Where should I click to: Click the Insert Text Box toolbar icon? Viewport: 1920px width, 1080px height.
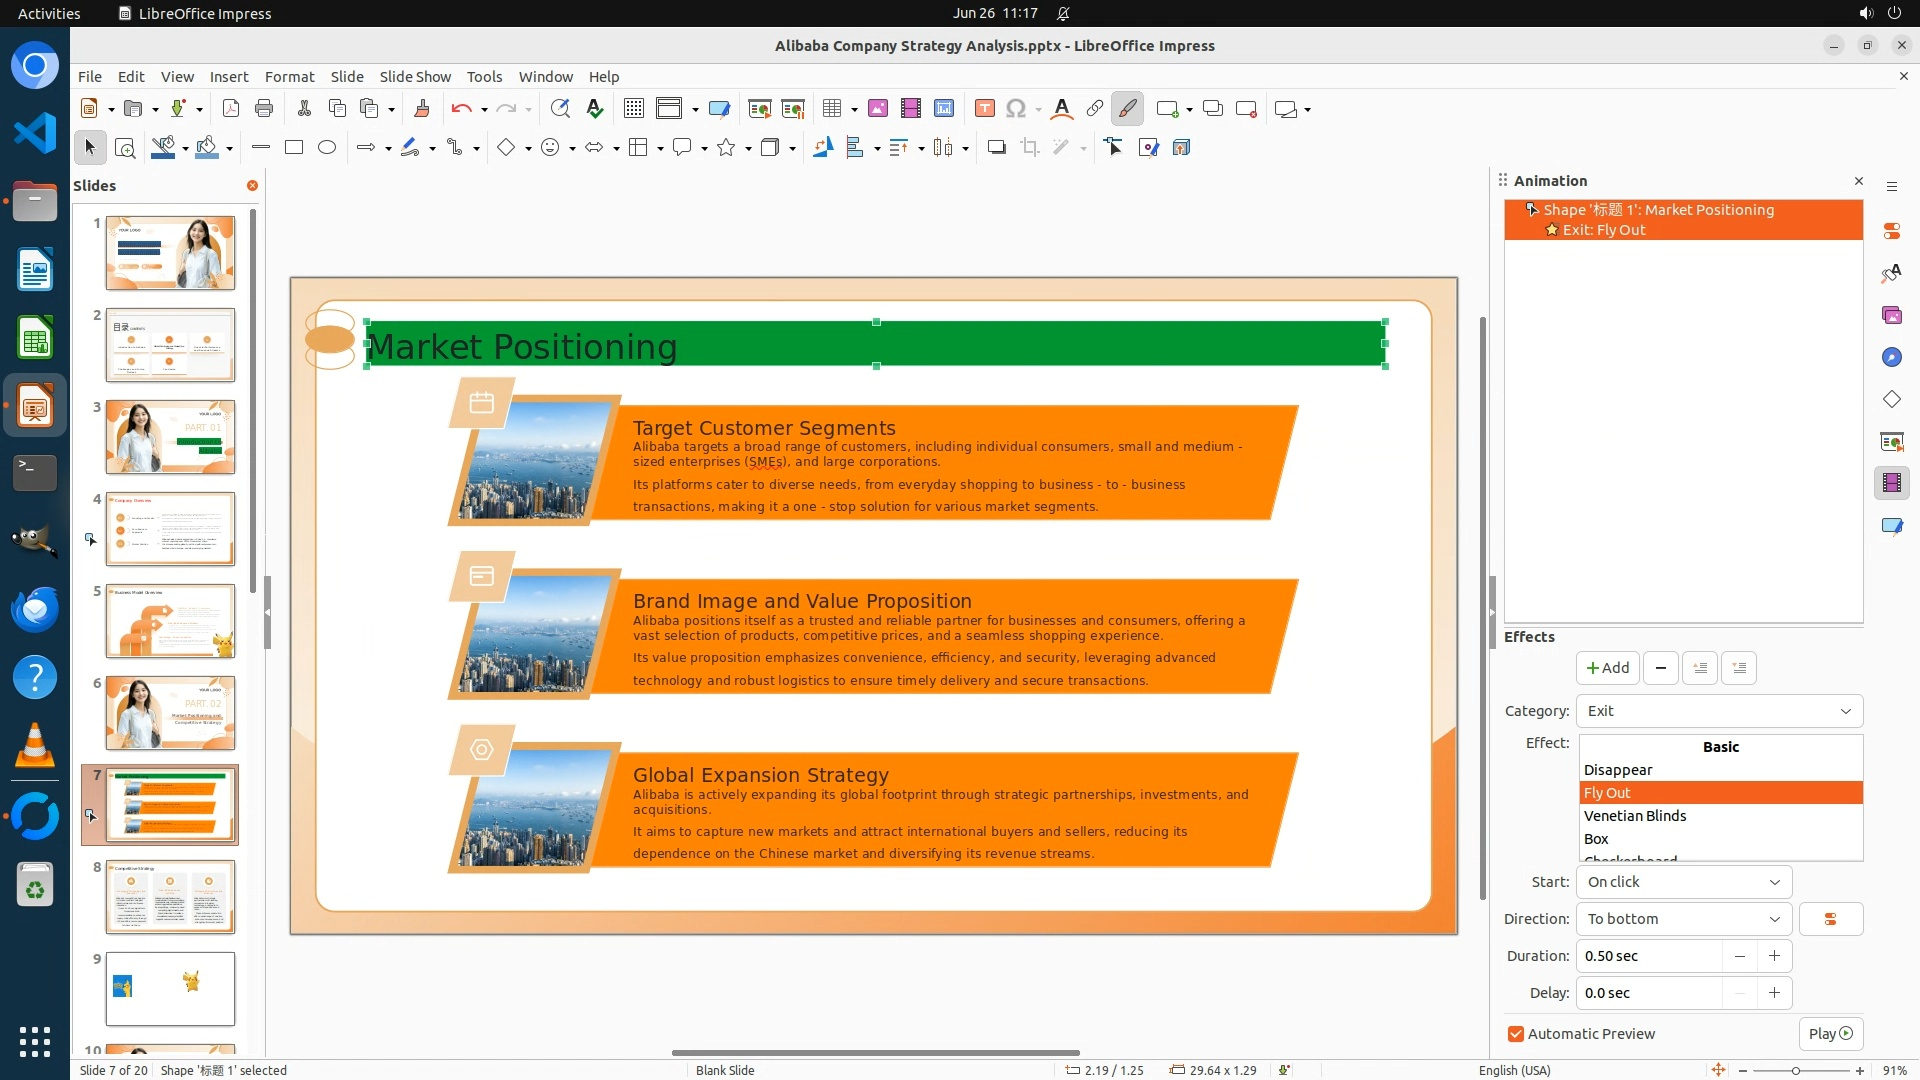point(984,109)
